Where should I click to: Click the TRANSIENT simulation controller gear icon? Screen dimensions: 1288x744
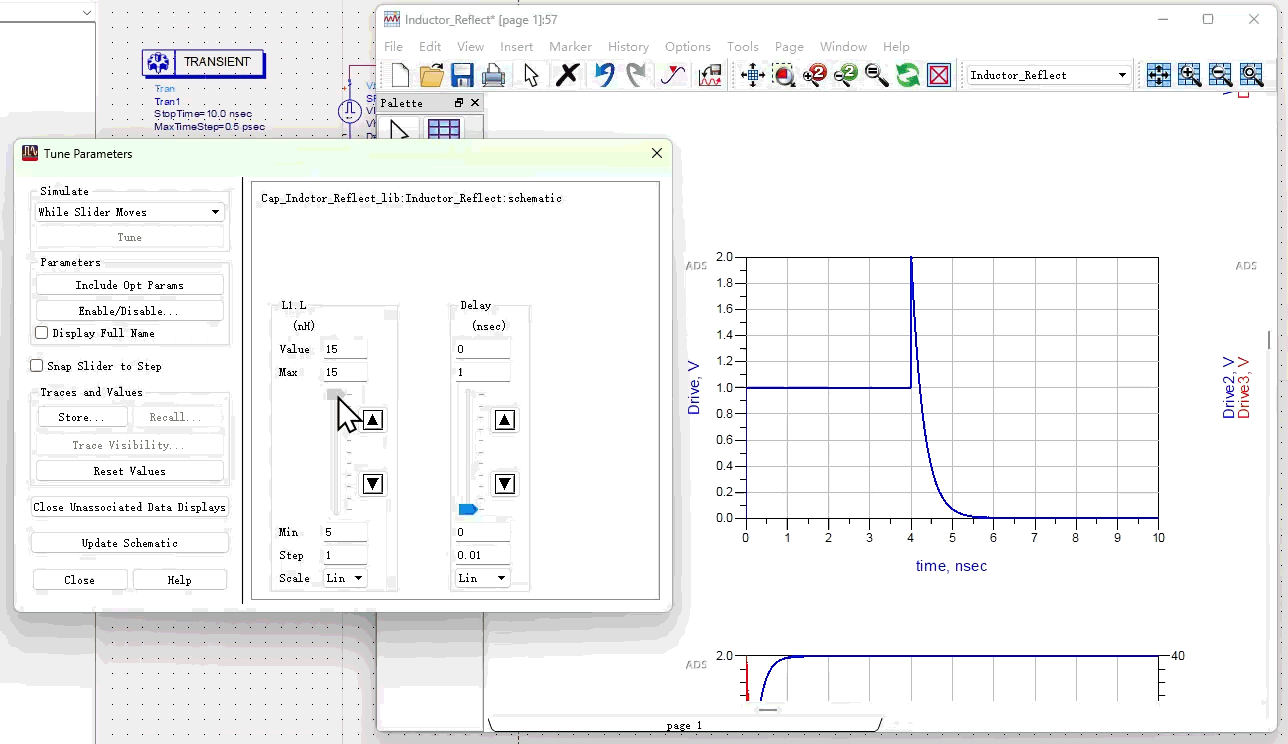pos(158,62)
